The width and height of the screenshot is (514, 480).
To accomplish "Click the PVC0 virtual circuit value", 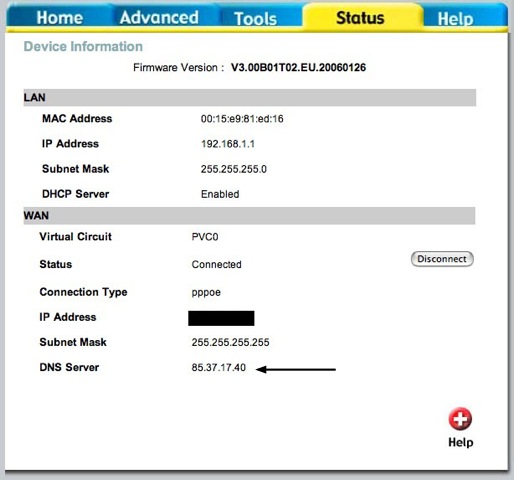I will pos(205,237).
